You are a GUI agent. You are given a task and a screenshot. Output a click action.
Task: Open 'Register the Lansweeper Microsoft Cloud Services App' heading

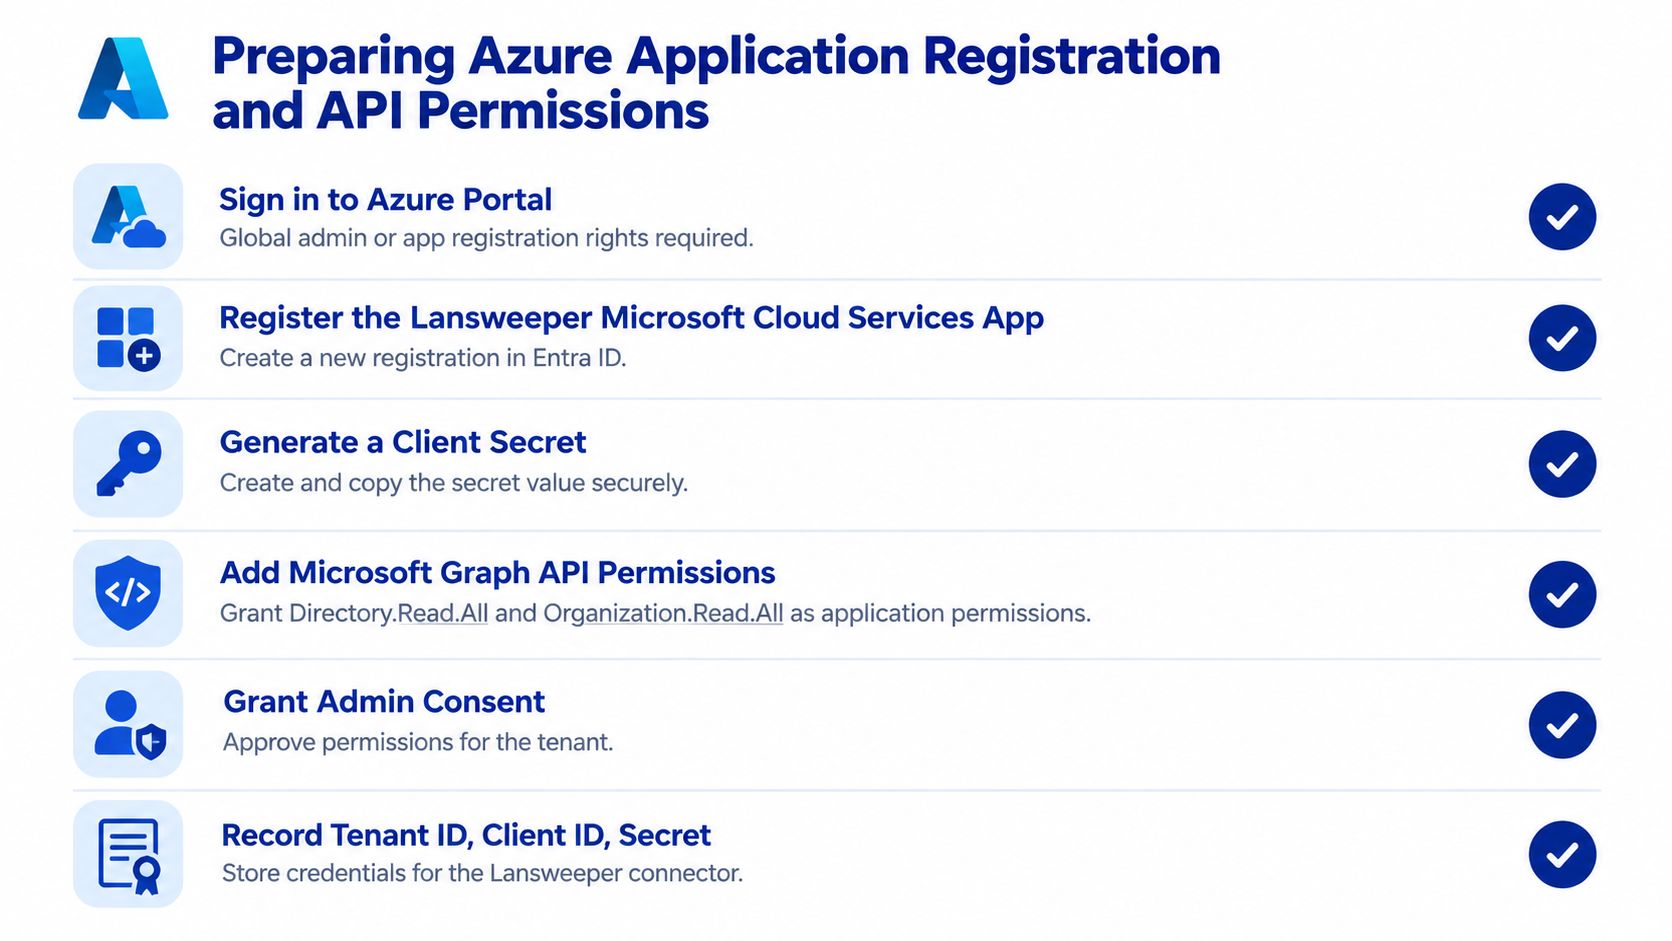631,318
